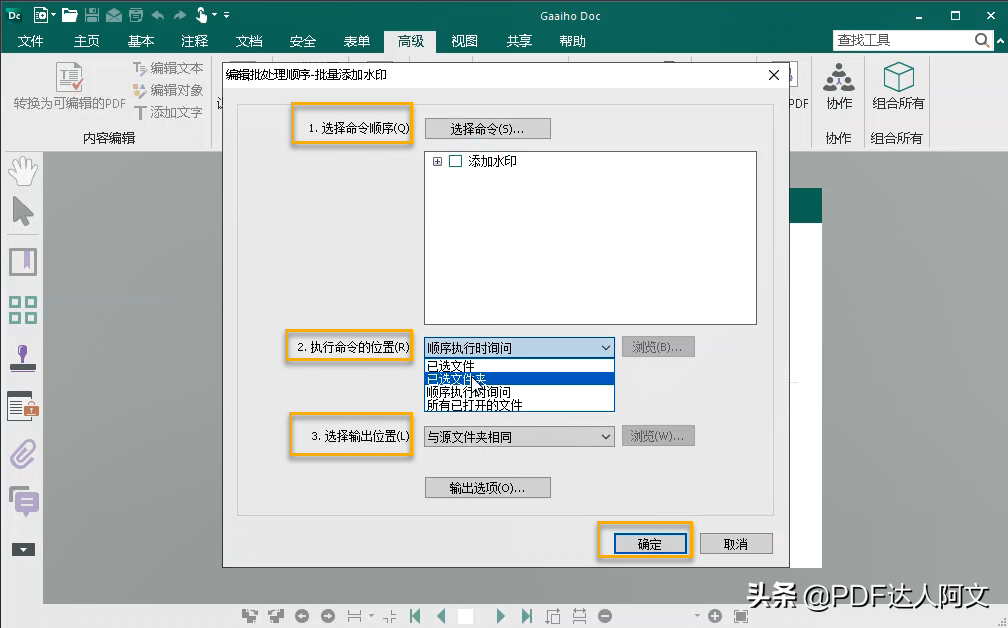1008x628 pixels.
Task: Open the stamp panel icon
Action: (23, 358)
